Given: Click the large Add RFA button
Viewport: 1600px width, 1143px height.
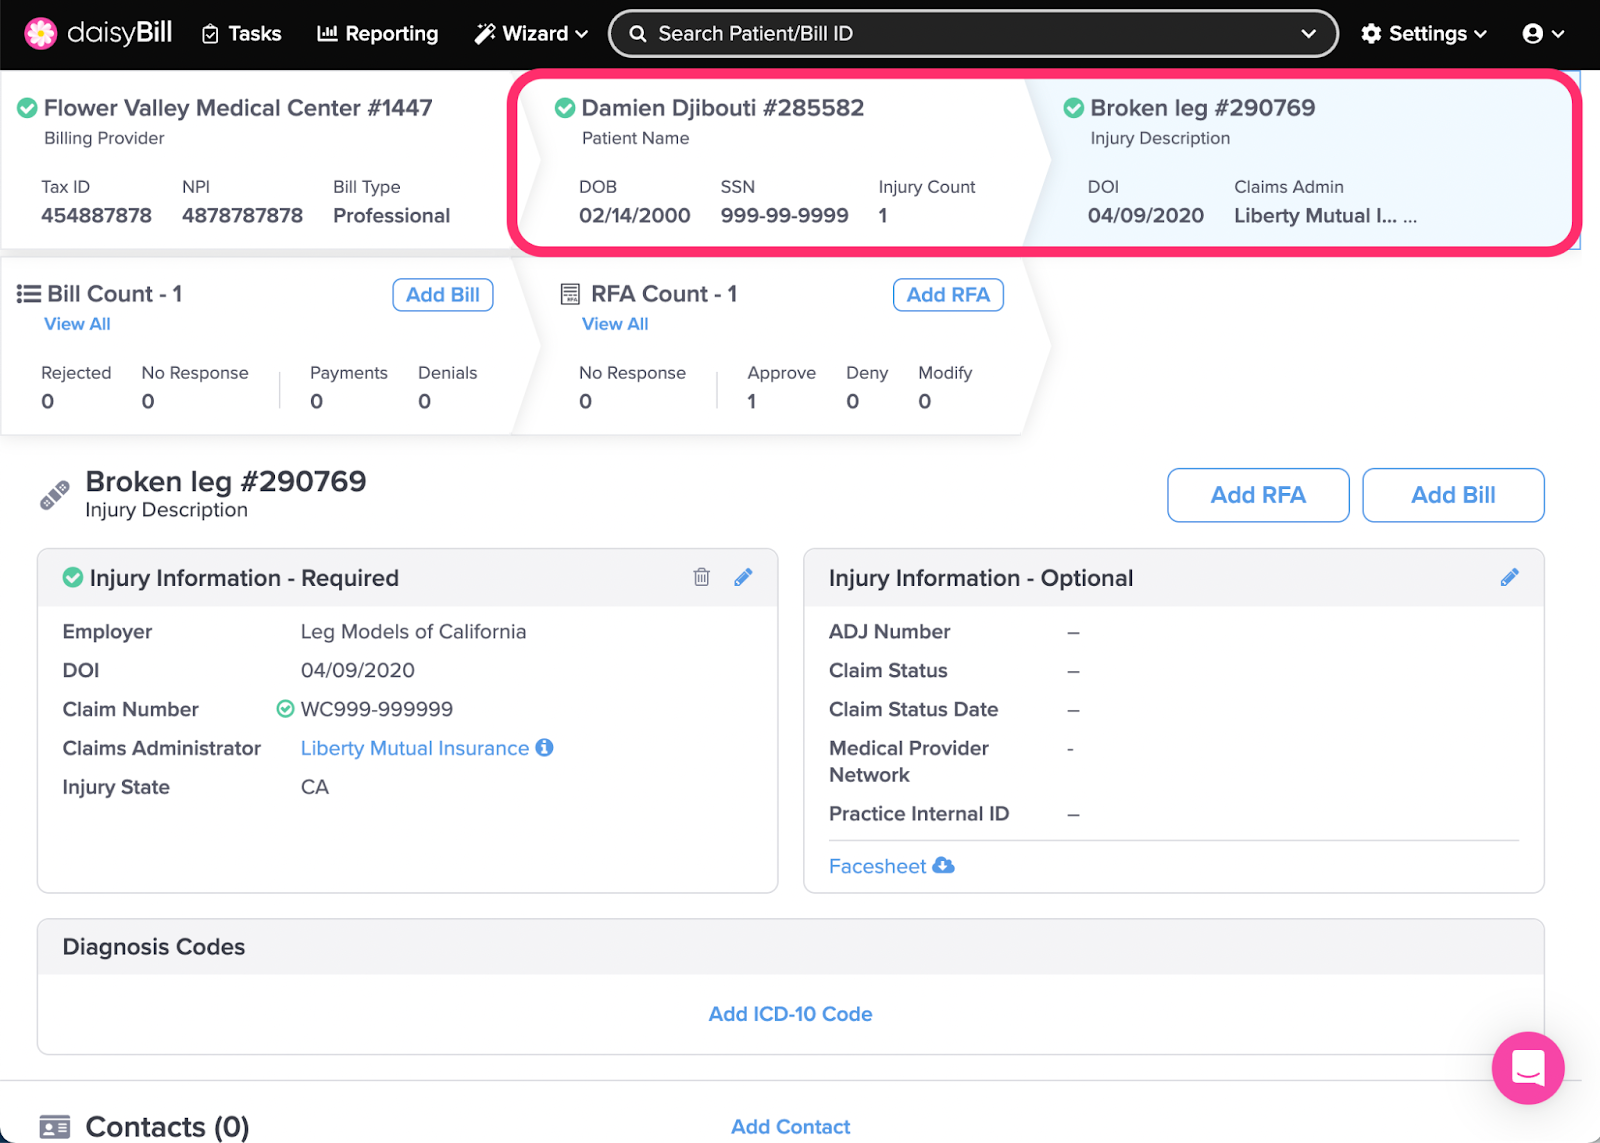Looking at the screenshot, I should 1257,495.
